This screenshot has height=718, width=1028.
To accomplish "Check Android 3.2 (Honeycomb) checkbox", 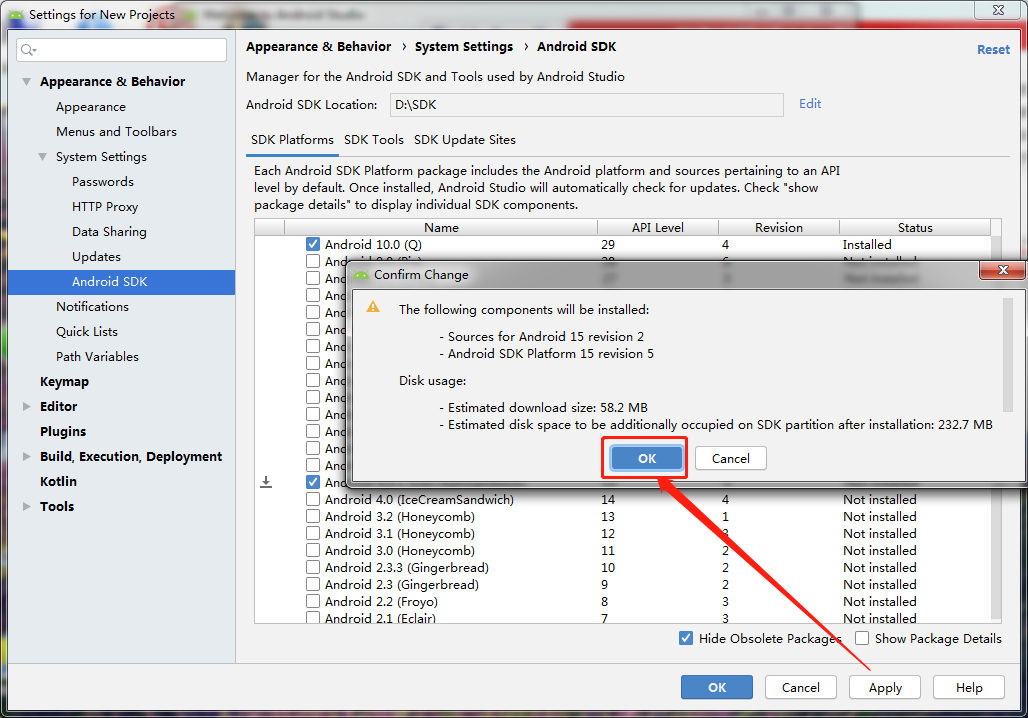I will 313,516.
